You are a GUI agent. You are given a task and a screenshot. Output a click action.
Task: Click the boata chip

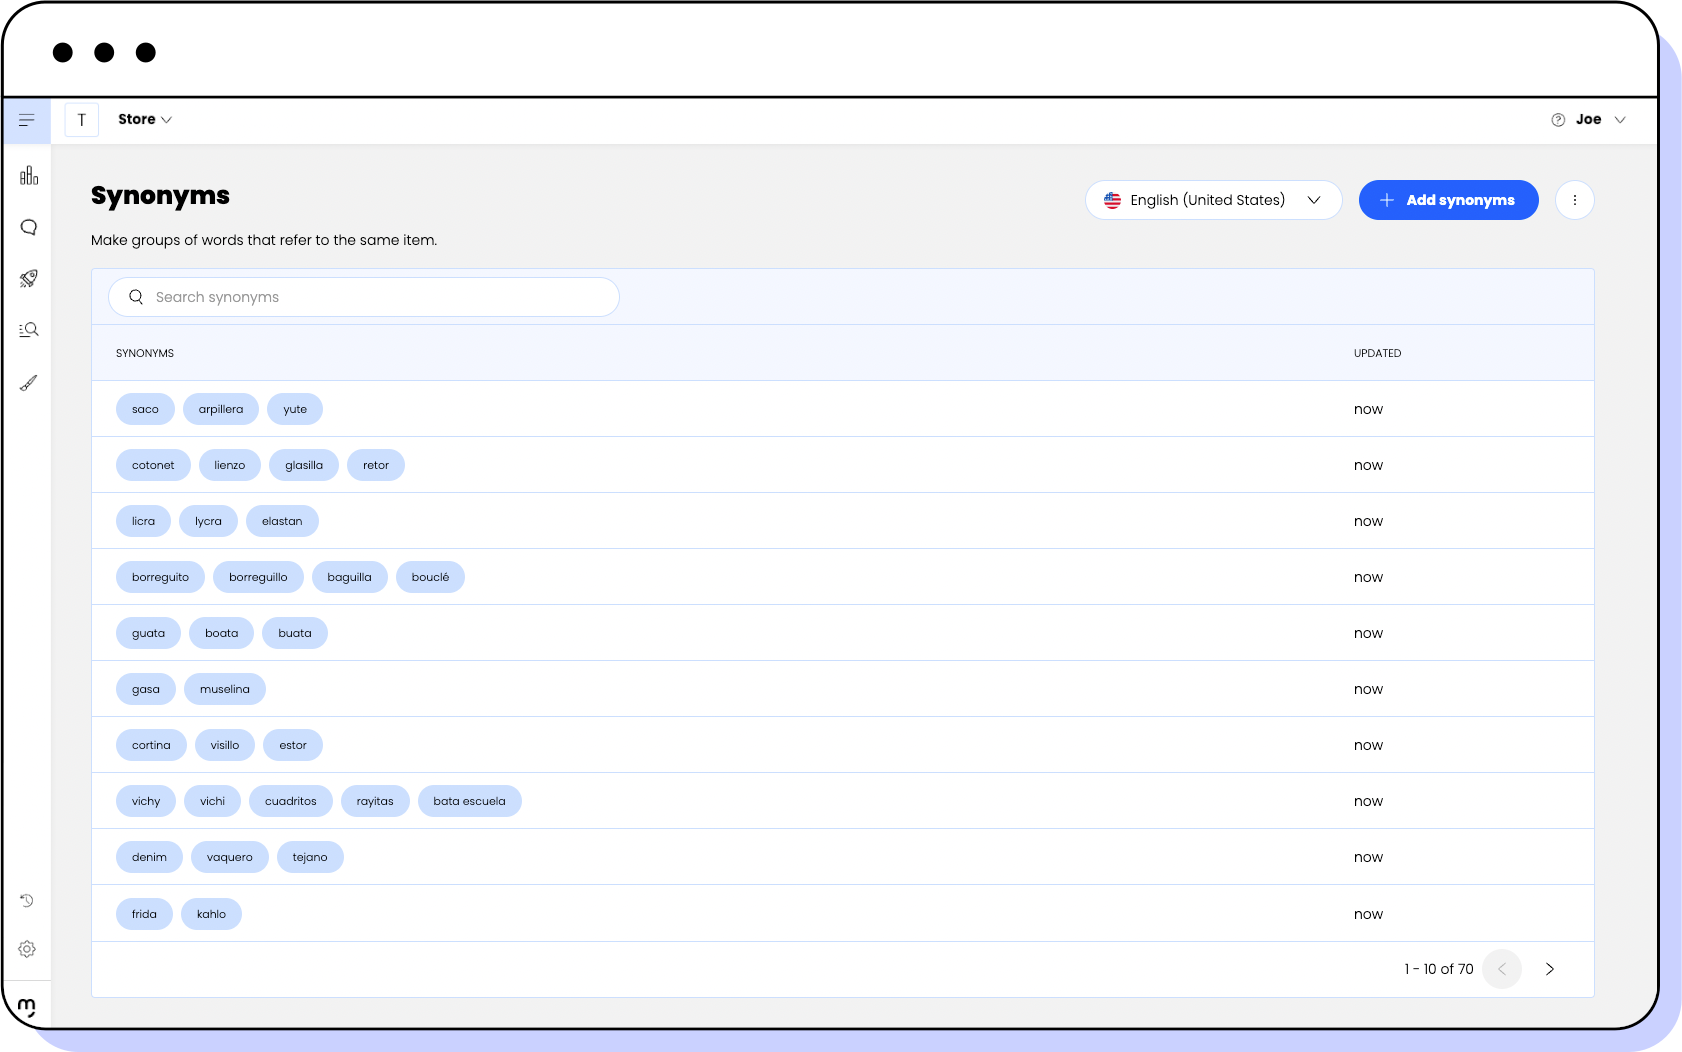tap(221, 633)
